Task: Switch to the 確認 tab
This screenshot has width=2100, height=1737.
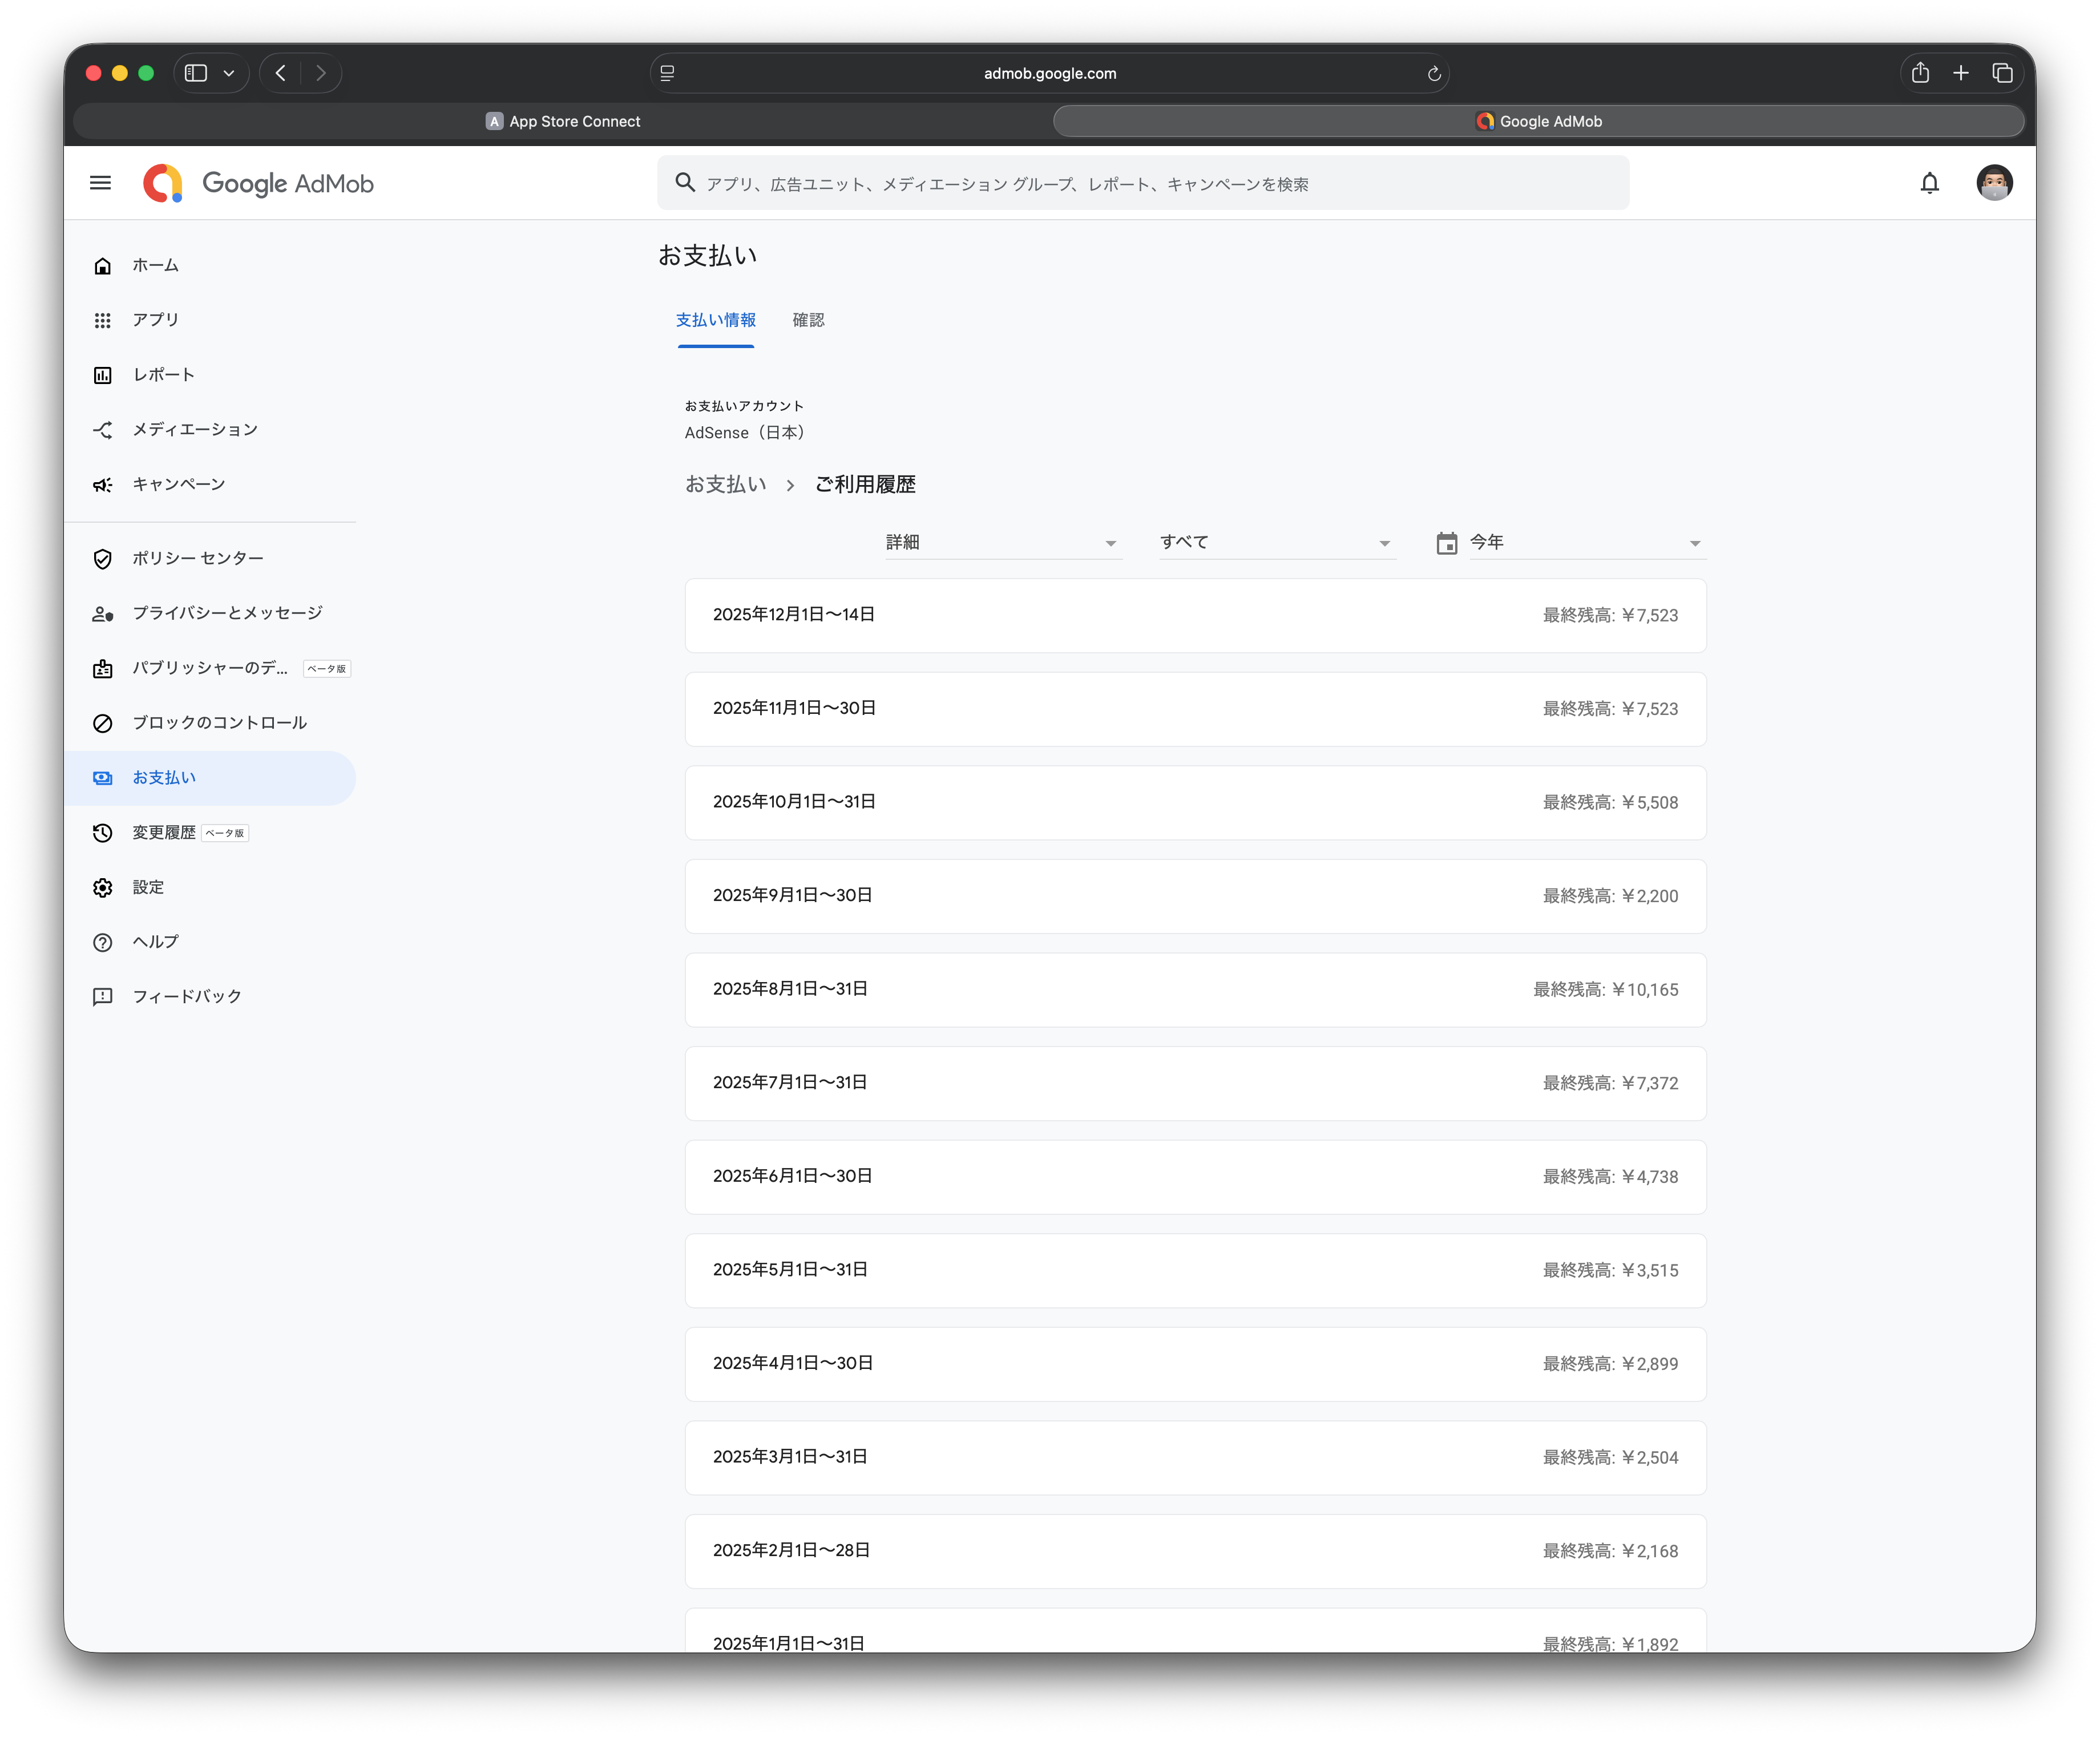Action: (x=808, y=320)
